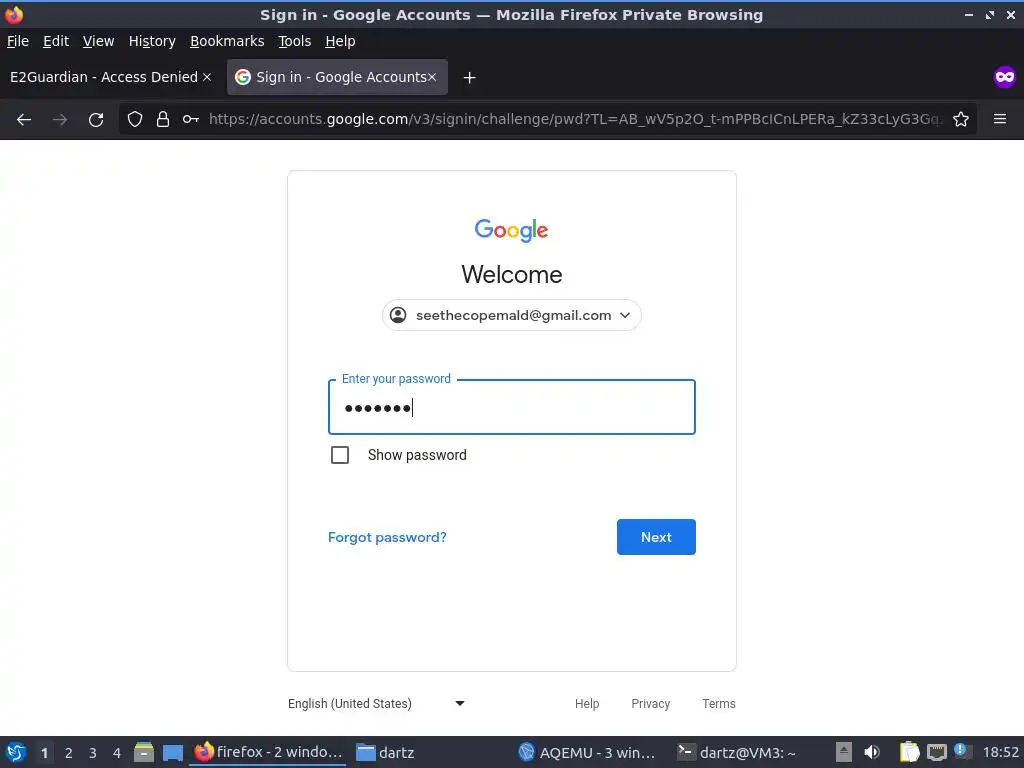Click the URL address bar
1024x768 pixels.
[x=575, y=119]
